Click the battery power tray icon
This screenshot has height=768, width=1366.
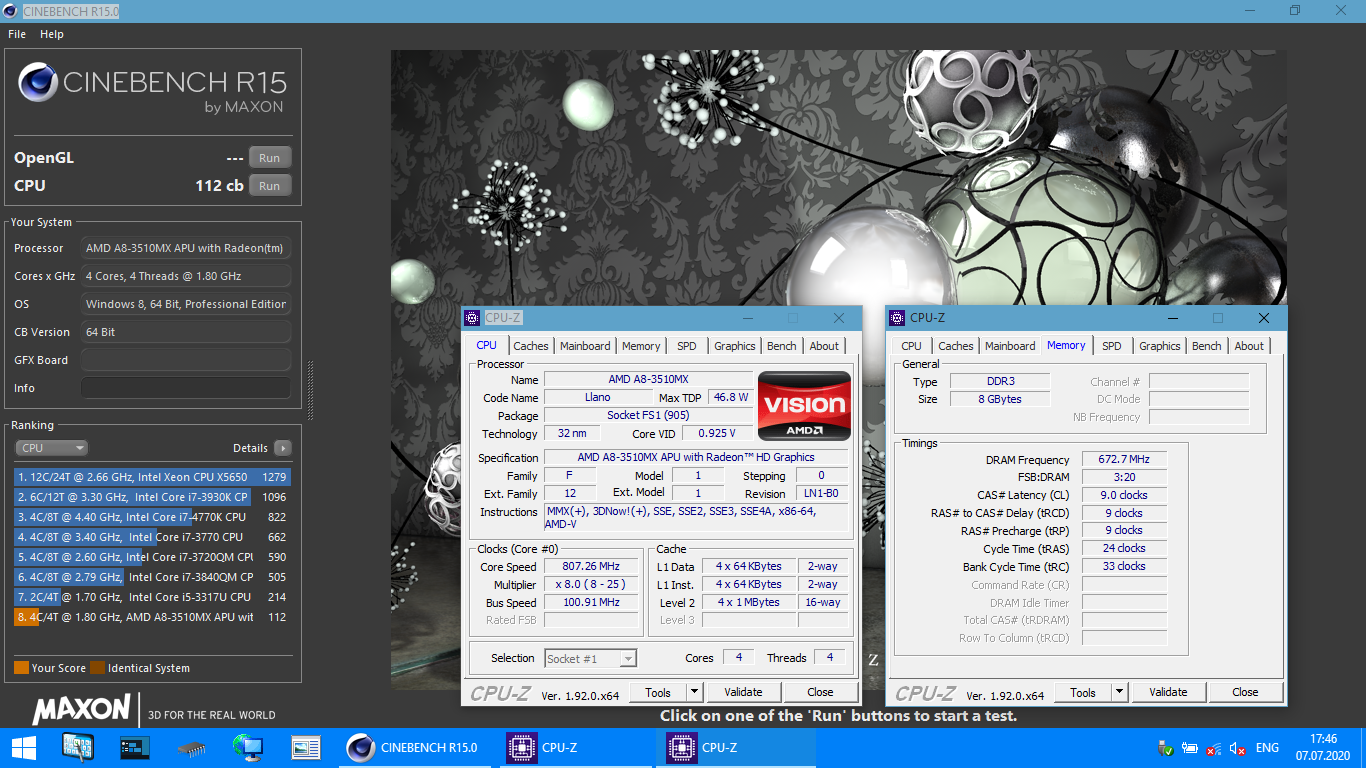(x=1189, y=747)
